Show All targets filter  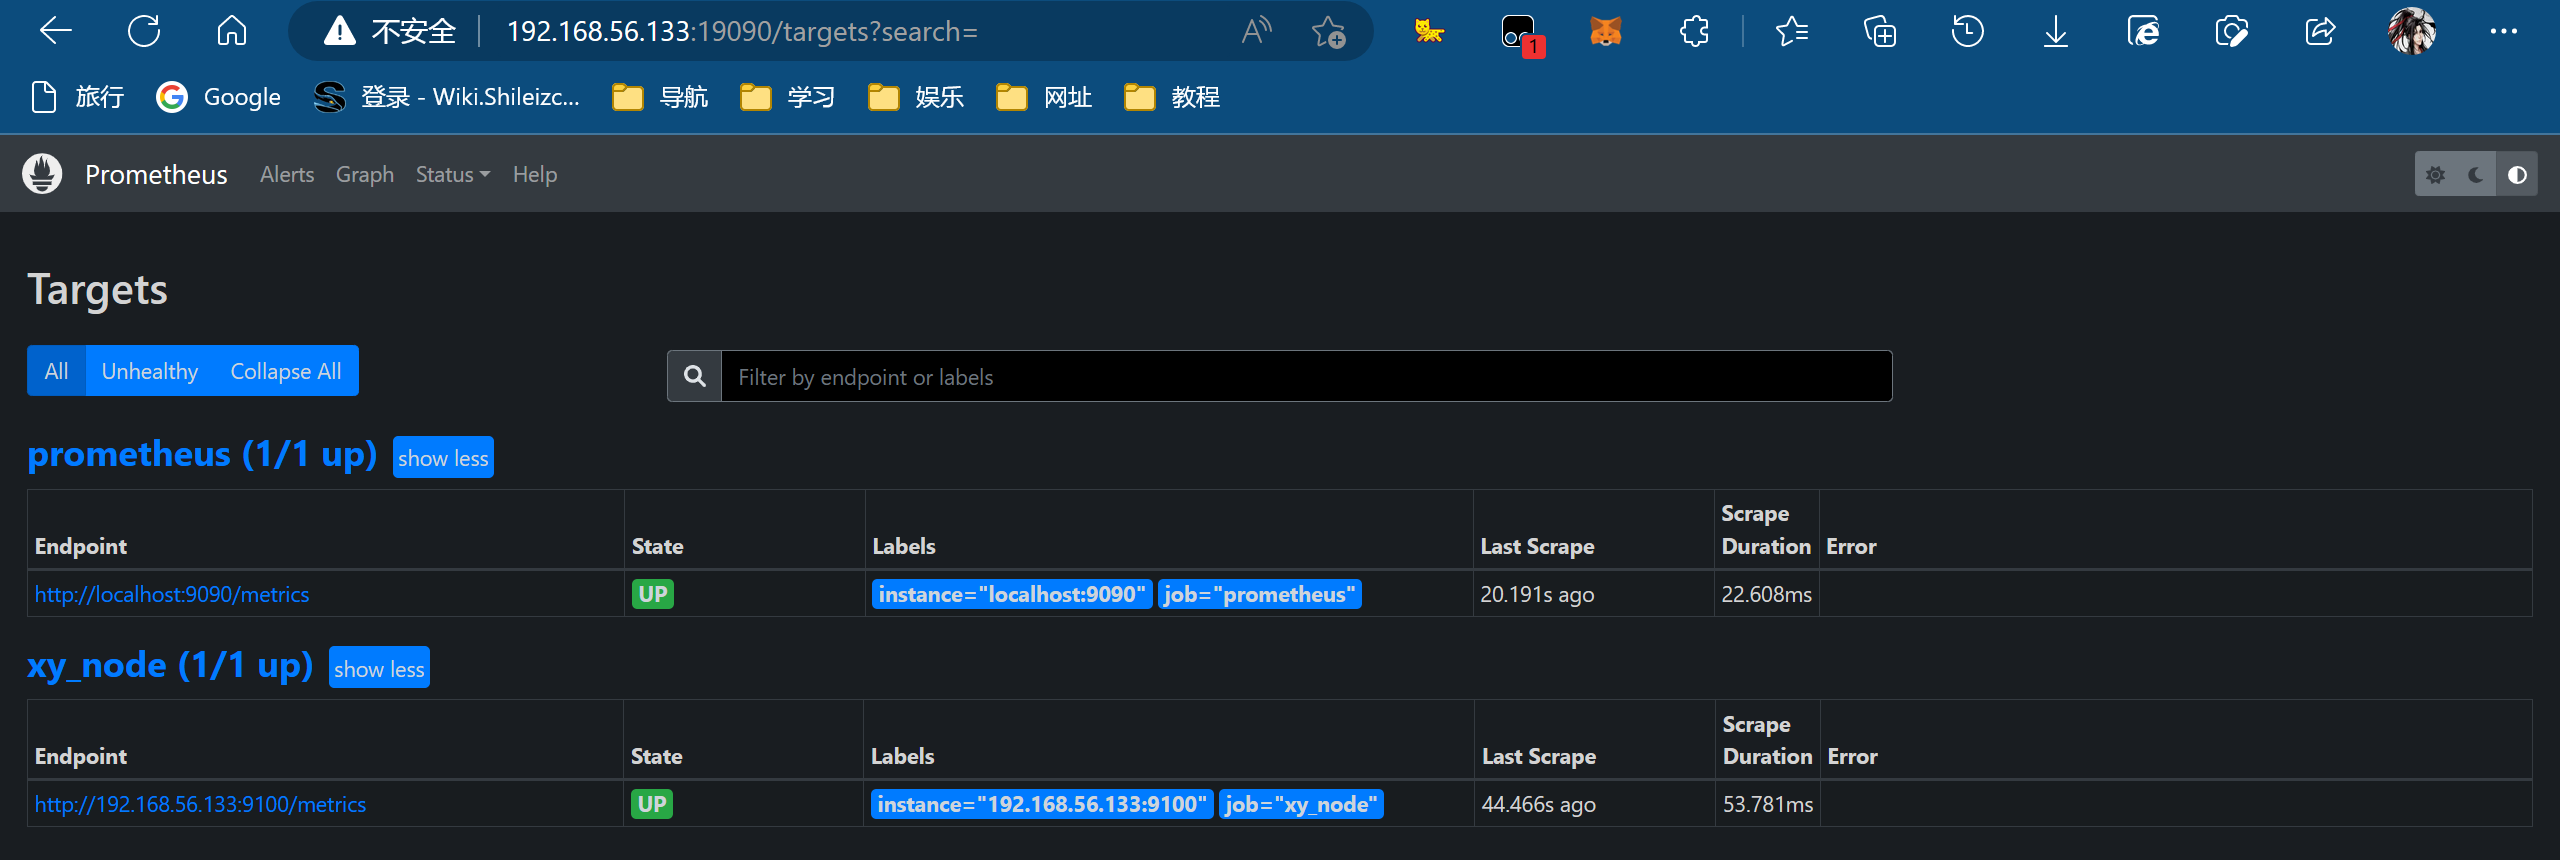[56, 371]
